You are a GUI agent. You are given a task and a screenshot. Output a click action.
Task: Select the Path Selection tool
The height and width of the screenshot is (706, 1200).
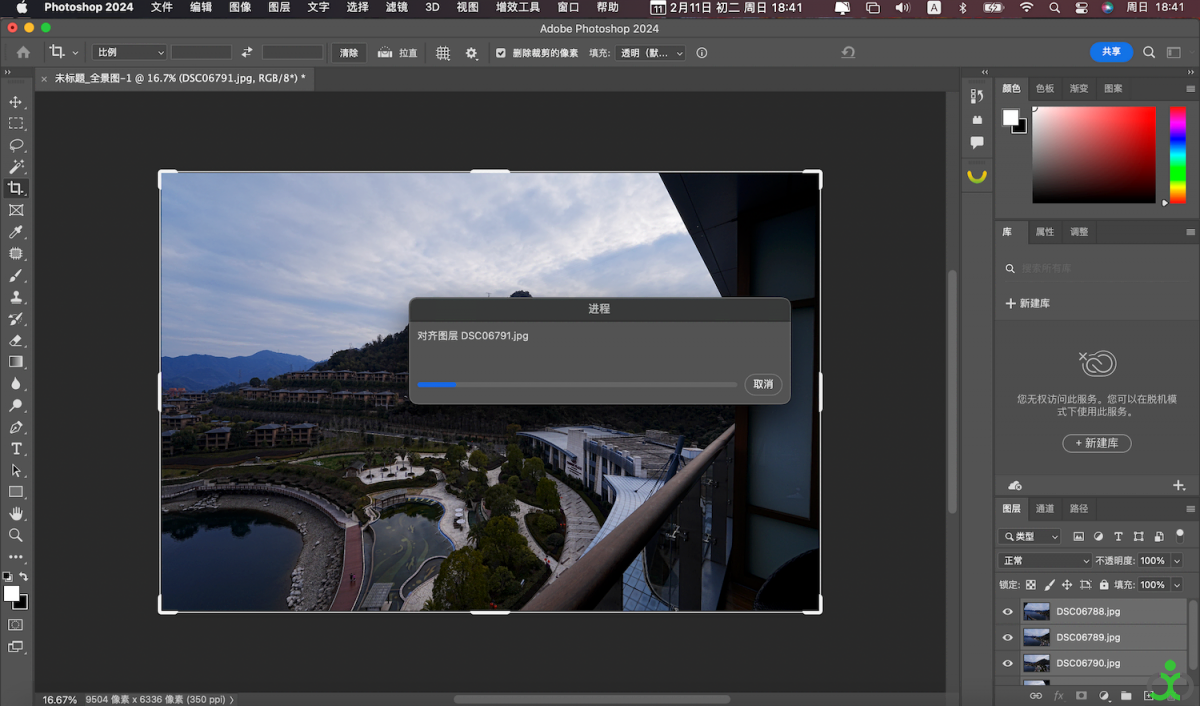tap(16, 470)
